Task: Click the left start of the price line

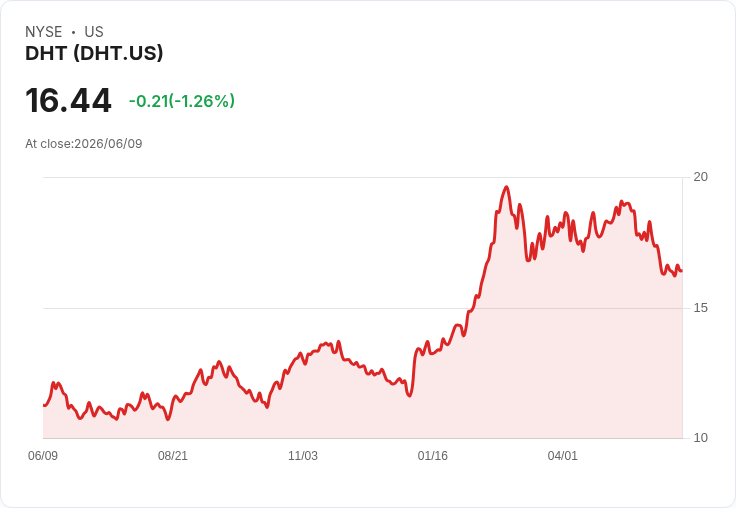Action: click(44, 405)
